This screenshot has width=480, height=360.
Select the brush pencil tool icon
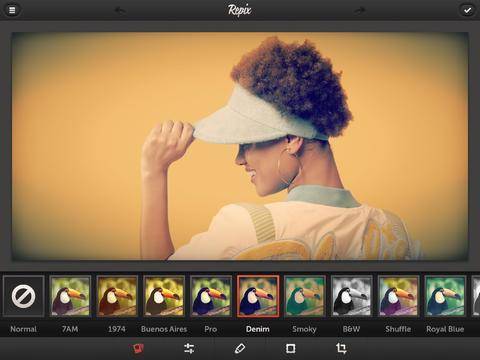point(240,348)
